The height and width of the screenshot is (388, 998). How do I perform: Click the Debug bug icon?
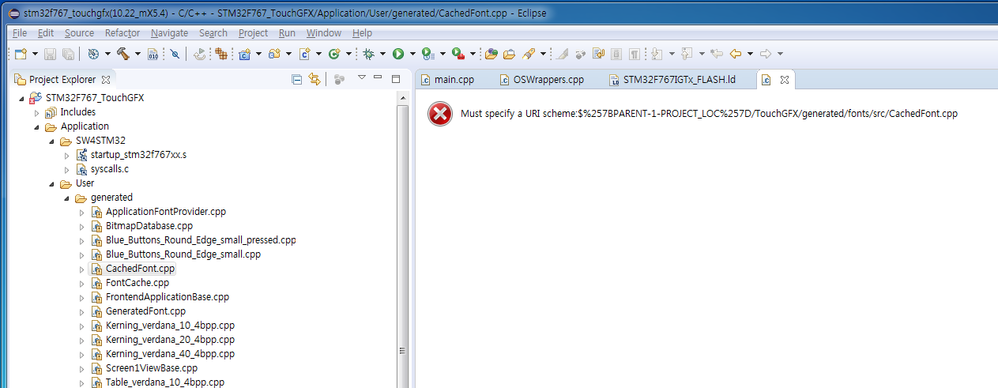369,54
